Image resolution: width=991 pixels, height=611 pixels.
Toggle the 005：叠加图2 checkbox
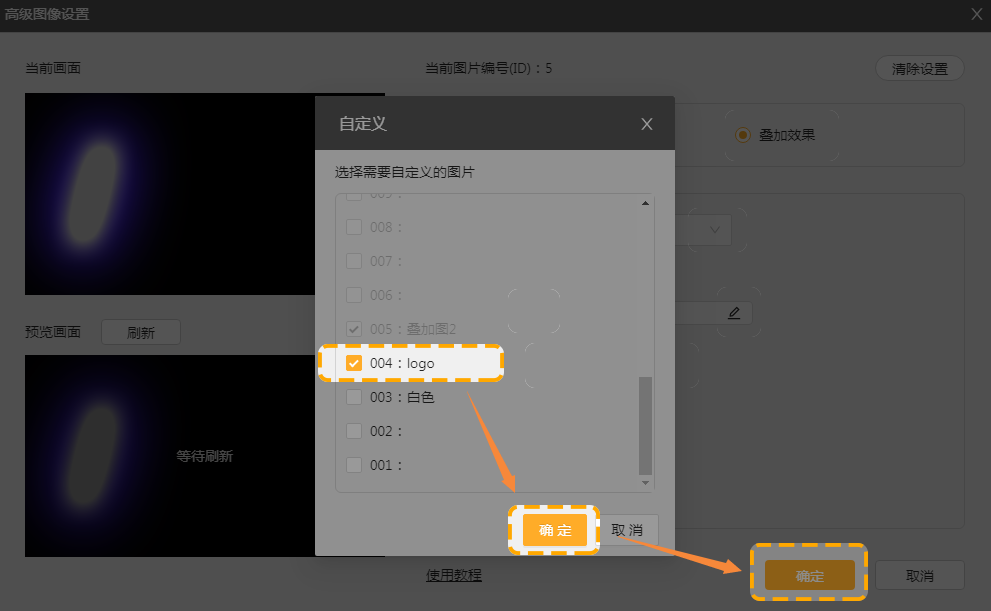(354, 329)
